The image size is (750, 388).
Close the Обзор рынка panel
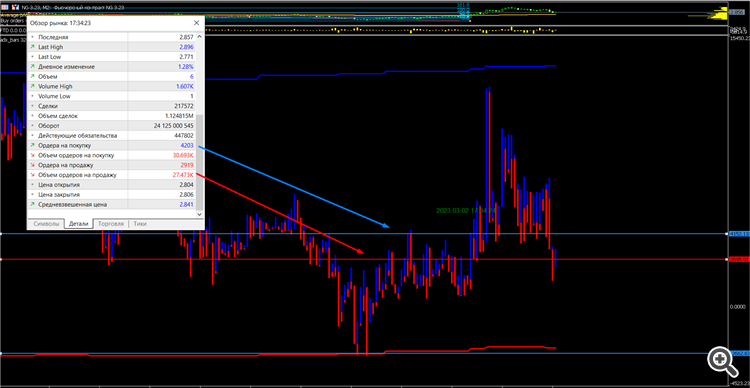pos(196,22)
